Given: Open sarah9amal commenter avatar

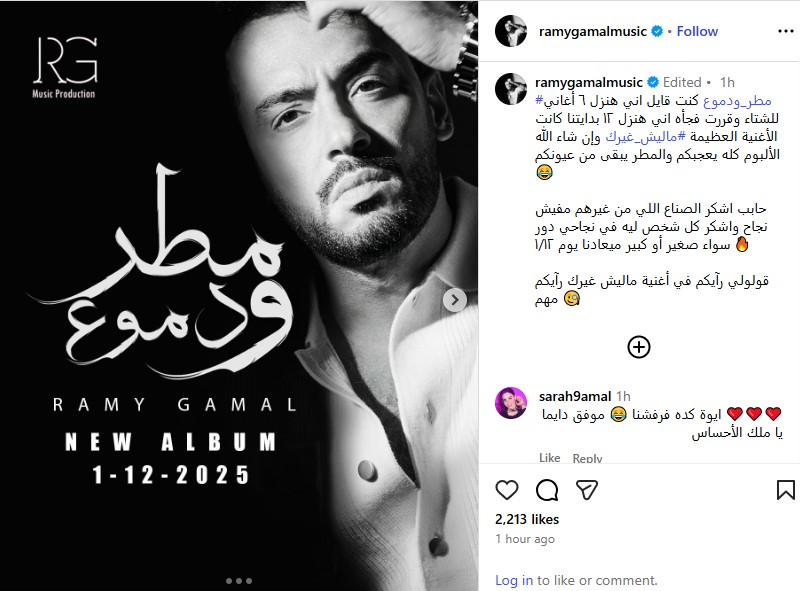Looking at the screenshot, I should pyautogui.click(x=511, y=403).
